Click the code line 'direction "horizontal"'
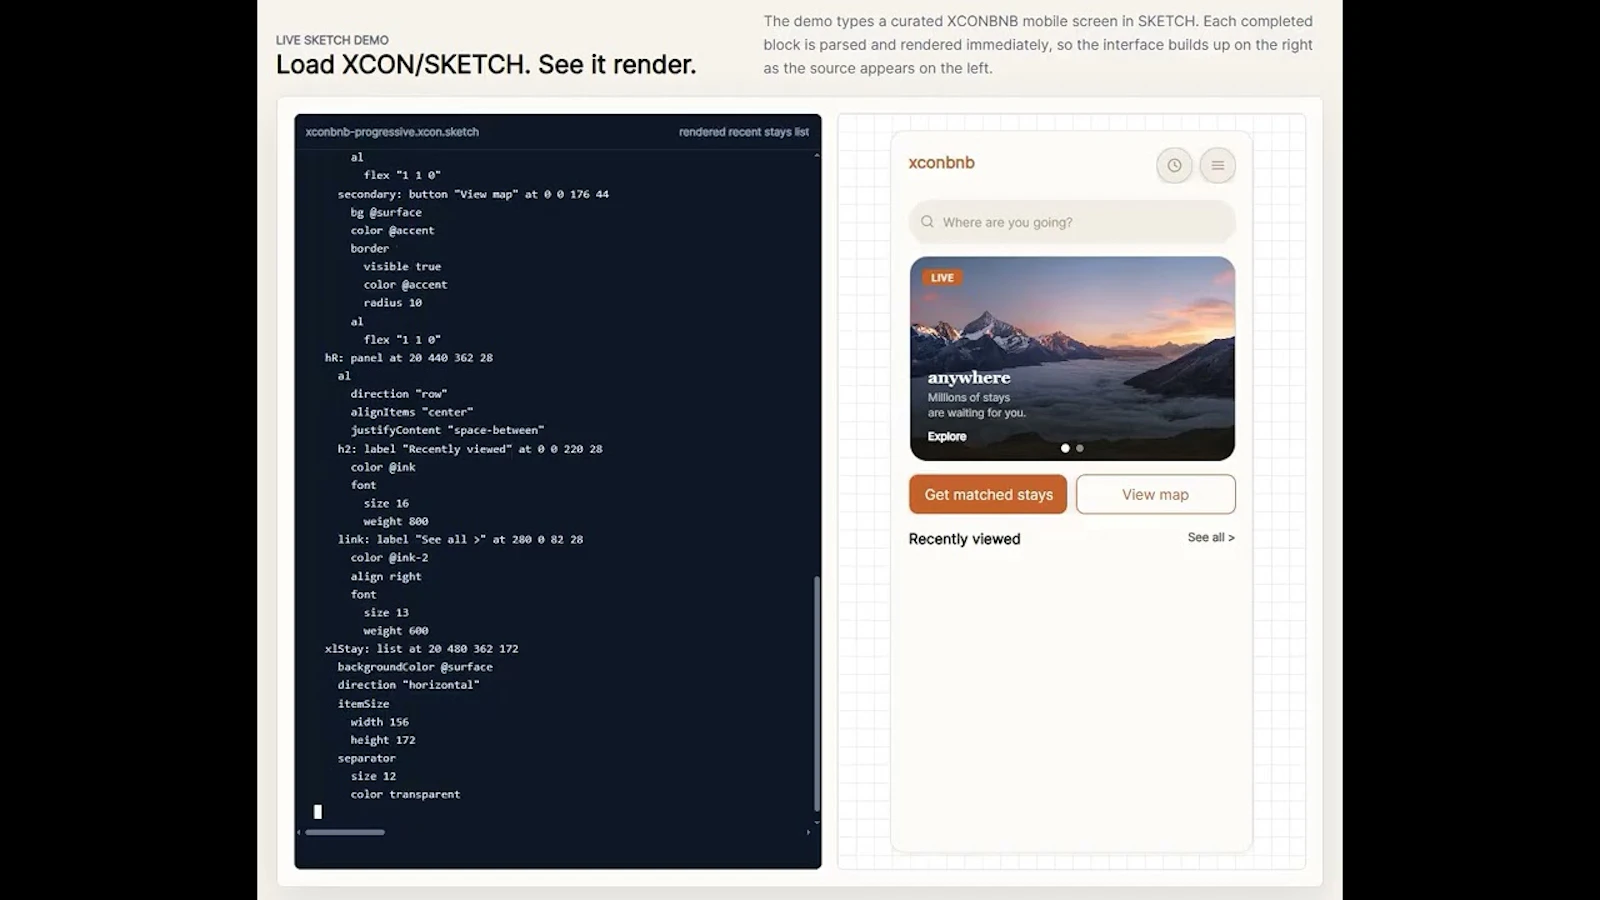The width and height of the screenshot is (1600, 900). pos(408,685)
